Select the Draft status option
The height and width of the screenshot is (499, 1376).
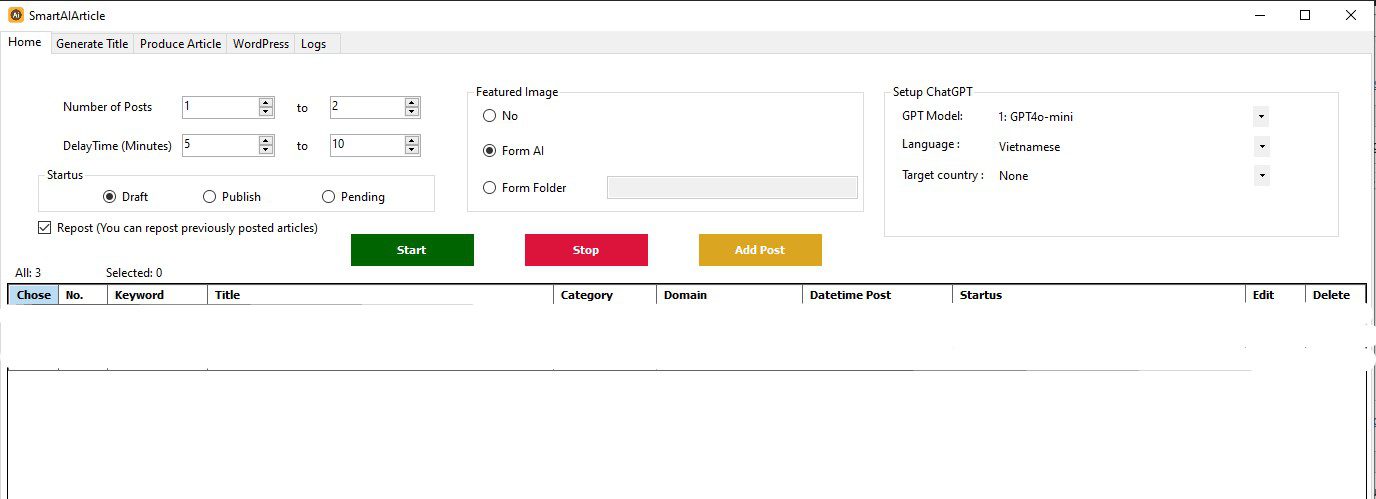click(x=125, y=197)
